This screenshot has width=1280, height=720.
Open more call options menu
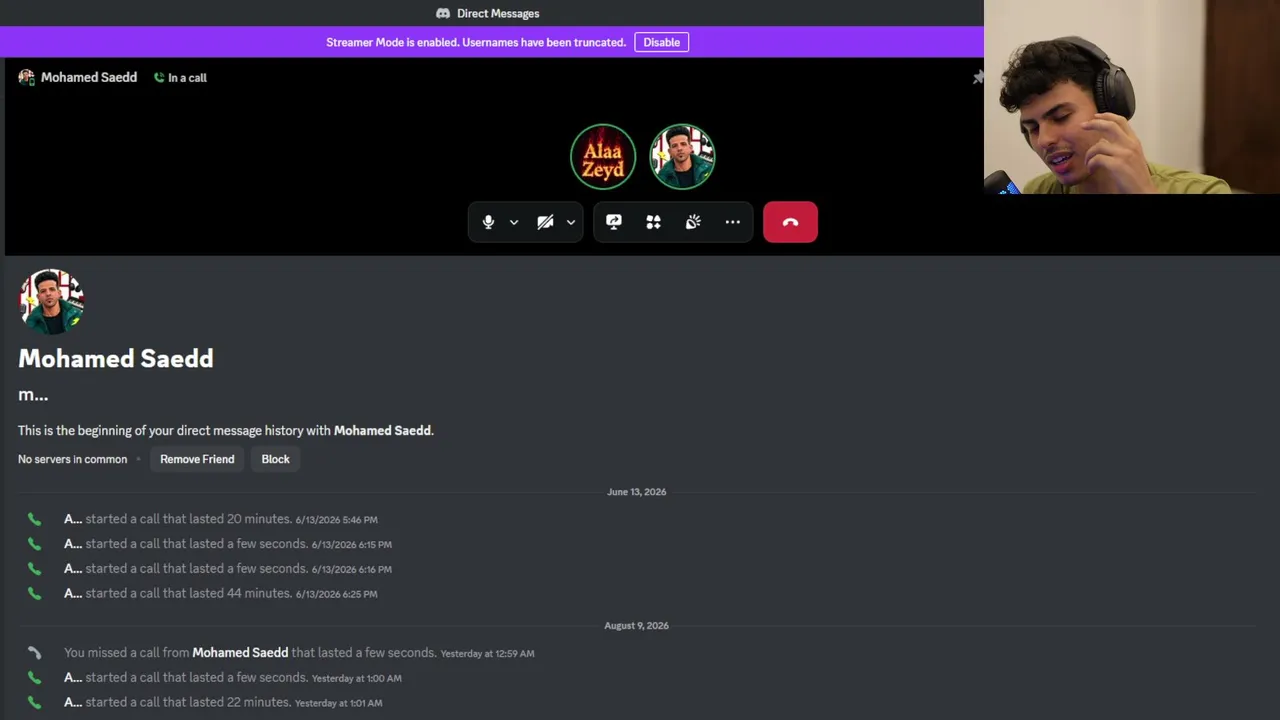[x=733, y=222]
